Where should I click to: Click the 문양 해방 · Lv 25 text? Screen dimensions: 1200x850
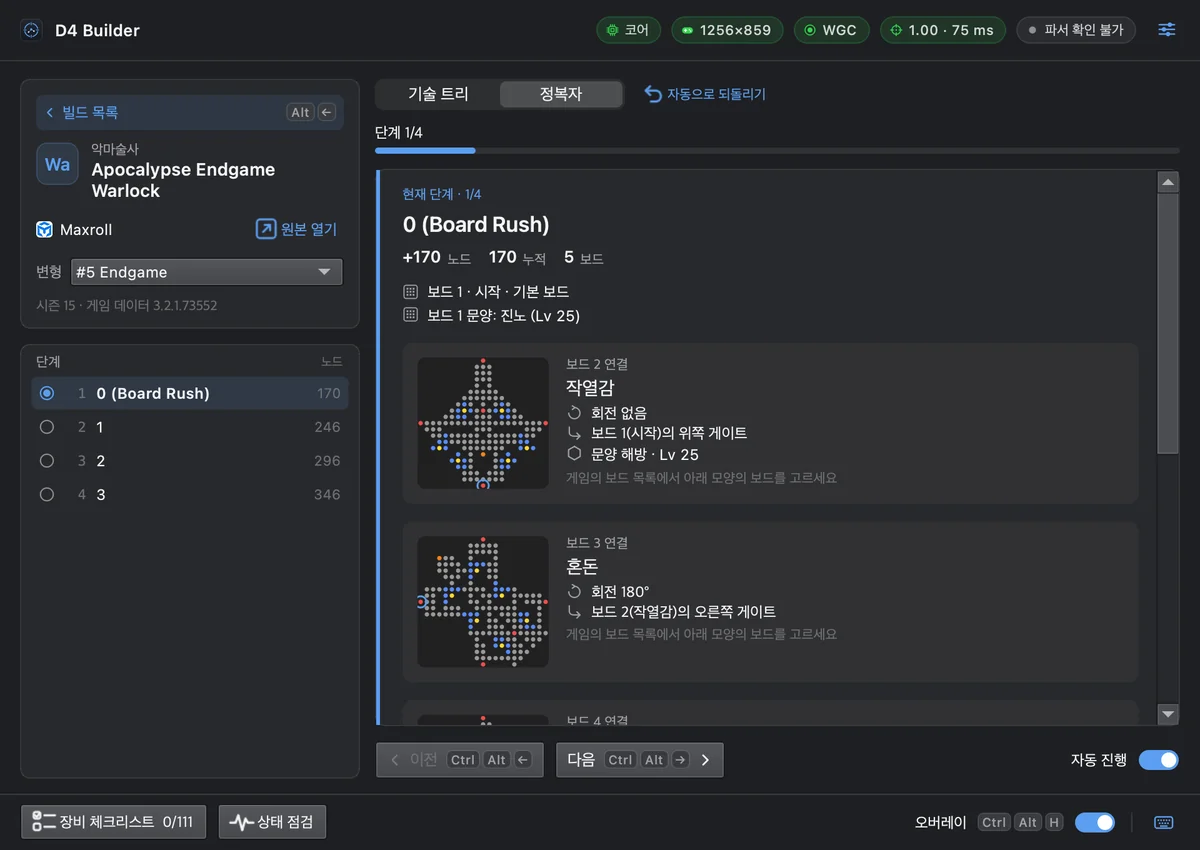point(645,454)
